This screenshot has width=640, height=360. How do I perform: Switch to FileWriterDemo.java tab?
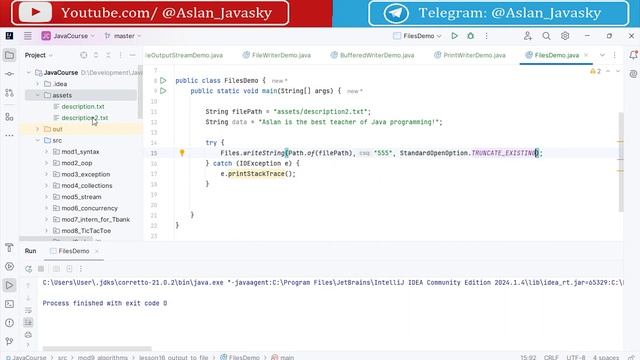click(277, 55)
